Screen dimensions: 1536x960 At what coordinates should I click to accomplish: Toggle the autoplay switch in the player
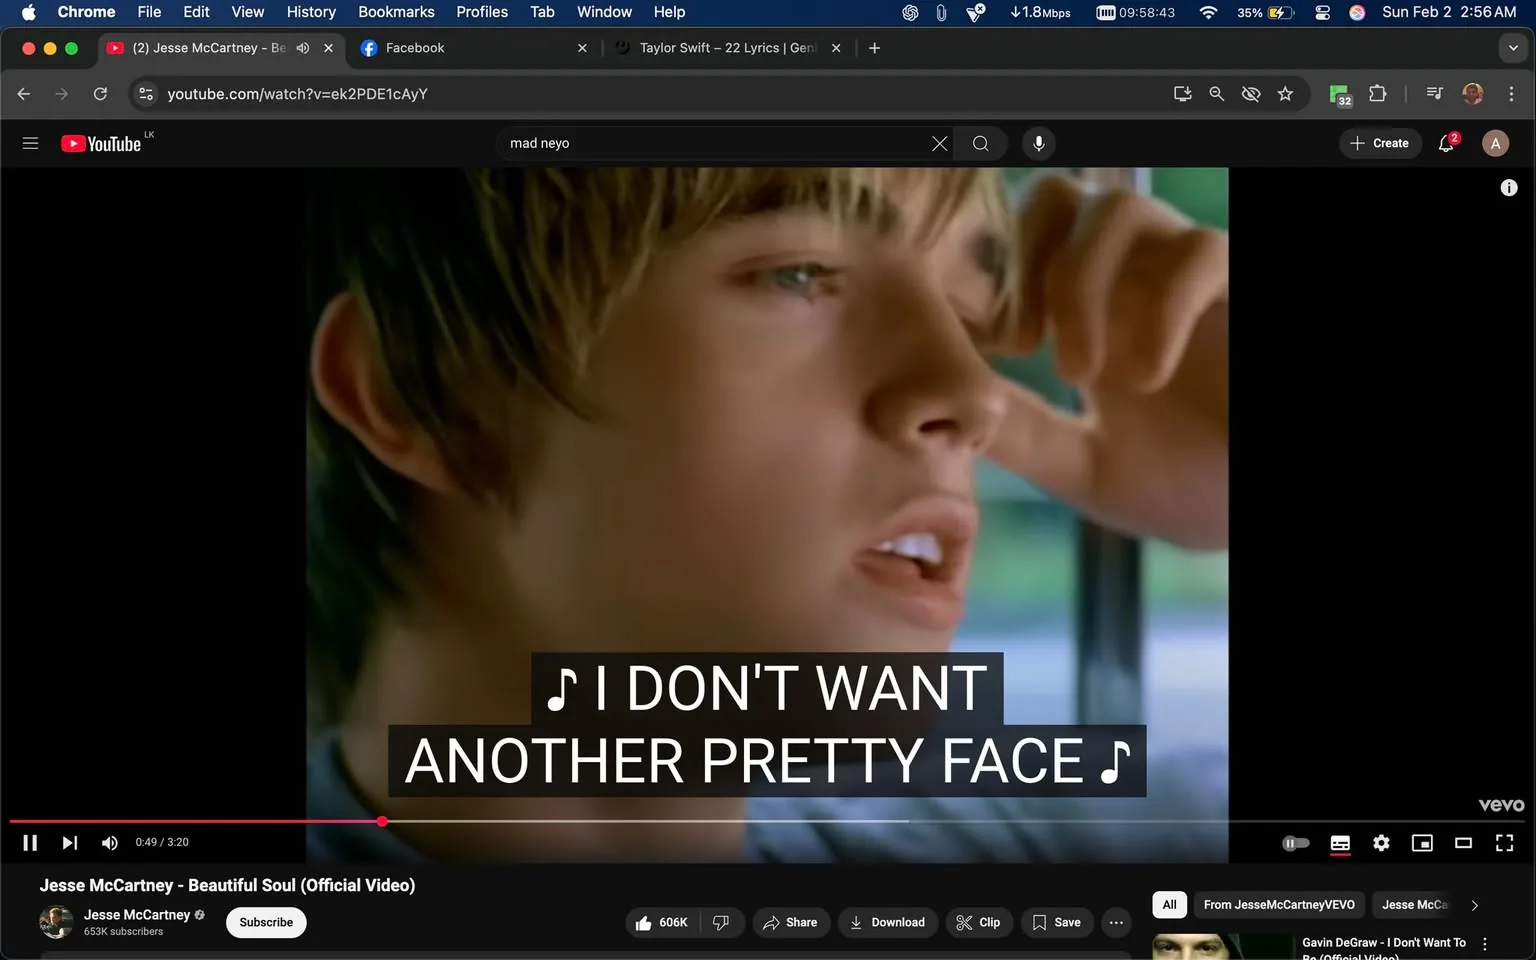1295,842
